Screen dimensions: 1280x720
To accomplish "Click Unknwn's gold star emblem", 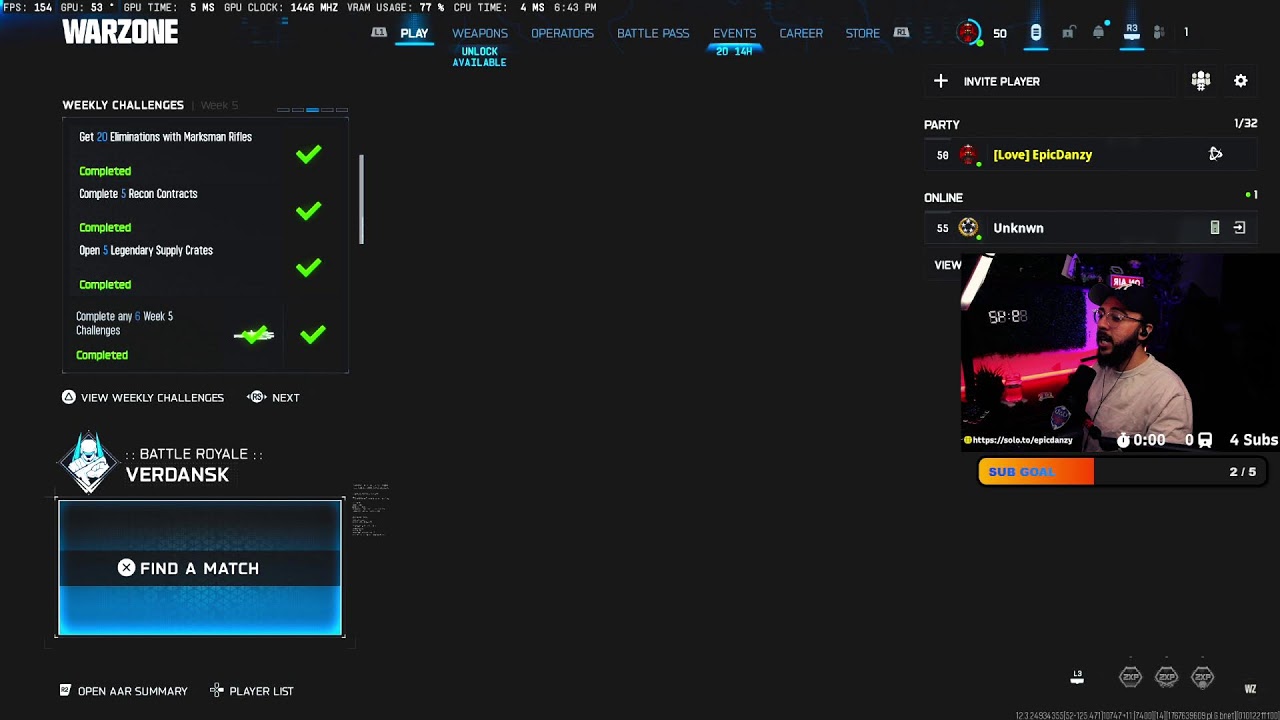I will (968, 228).
